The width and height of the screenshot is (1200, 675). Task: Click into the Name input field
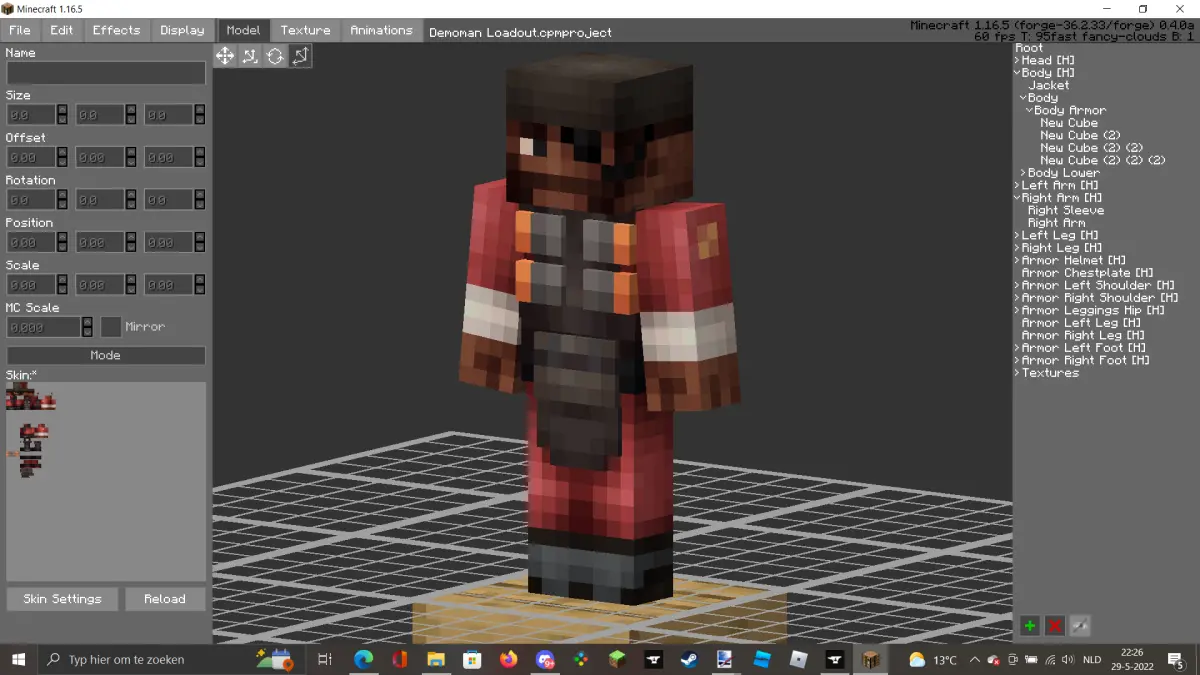pos(106,73)
